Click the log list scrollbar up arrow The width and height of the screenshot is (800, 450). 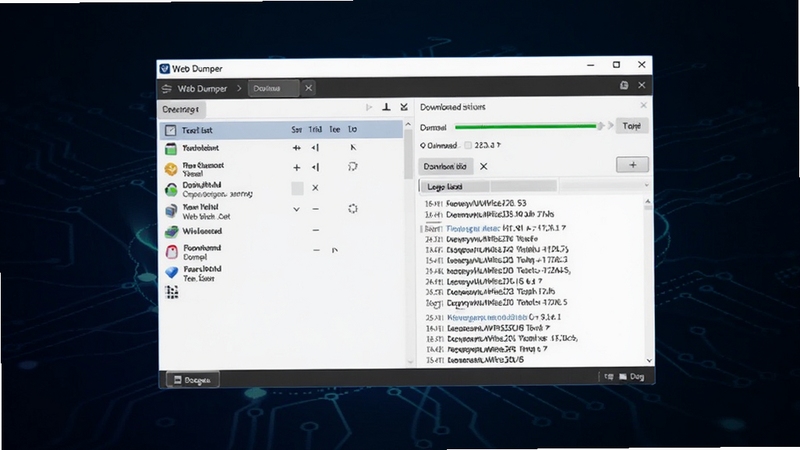click(647, 202)
